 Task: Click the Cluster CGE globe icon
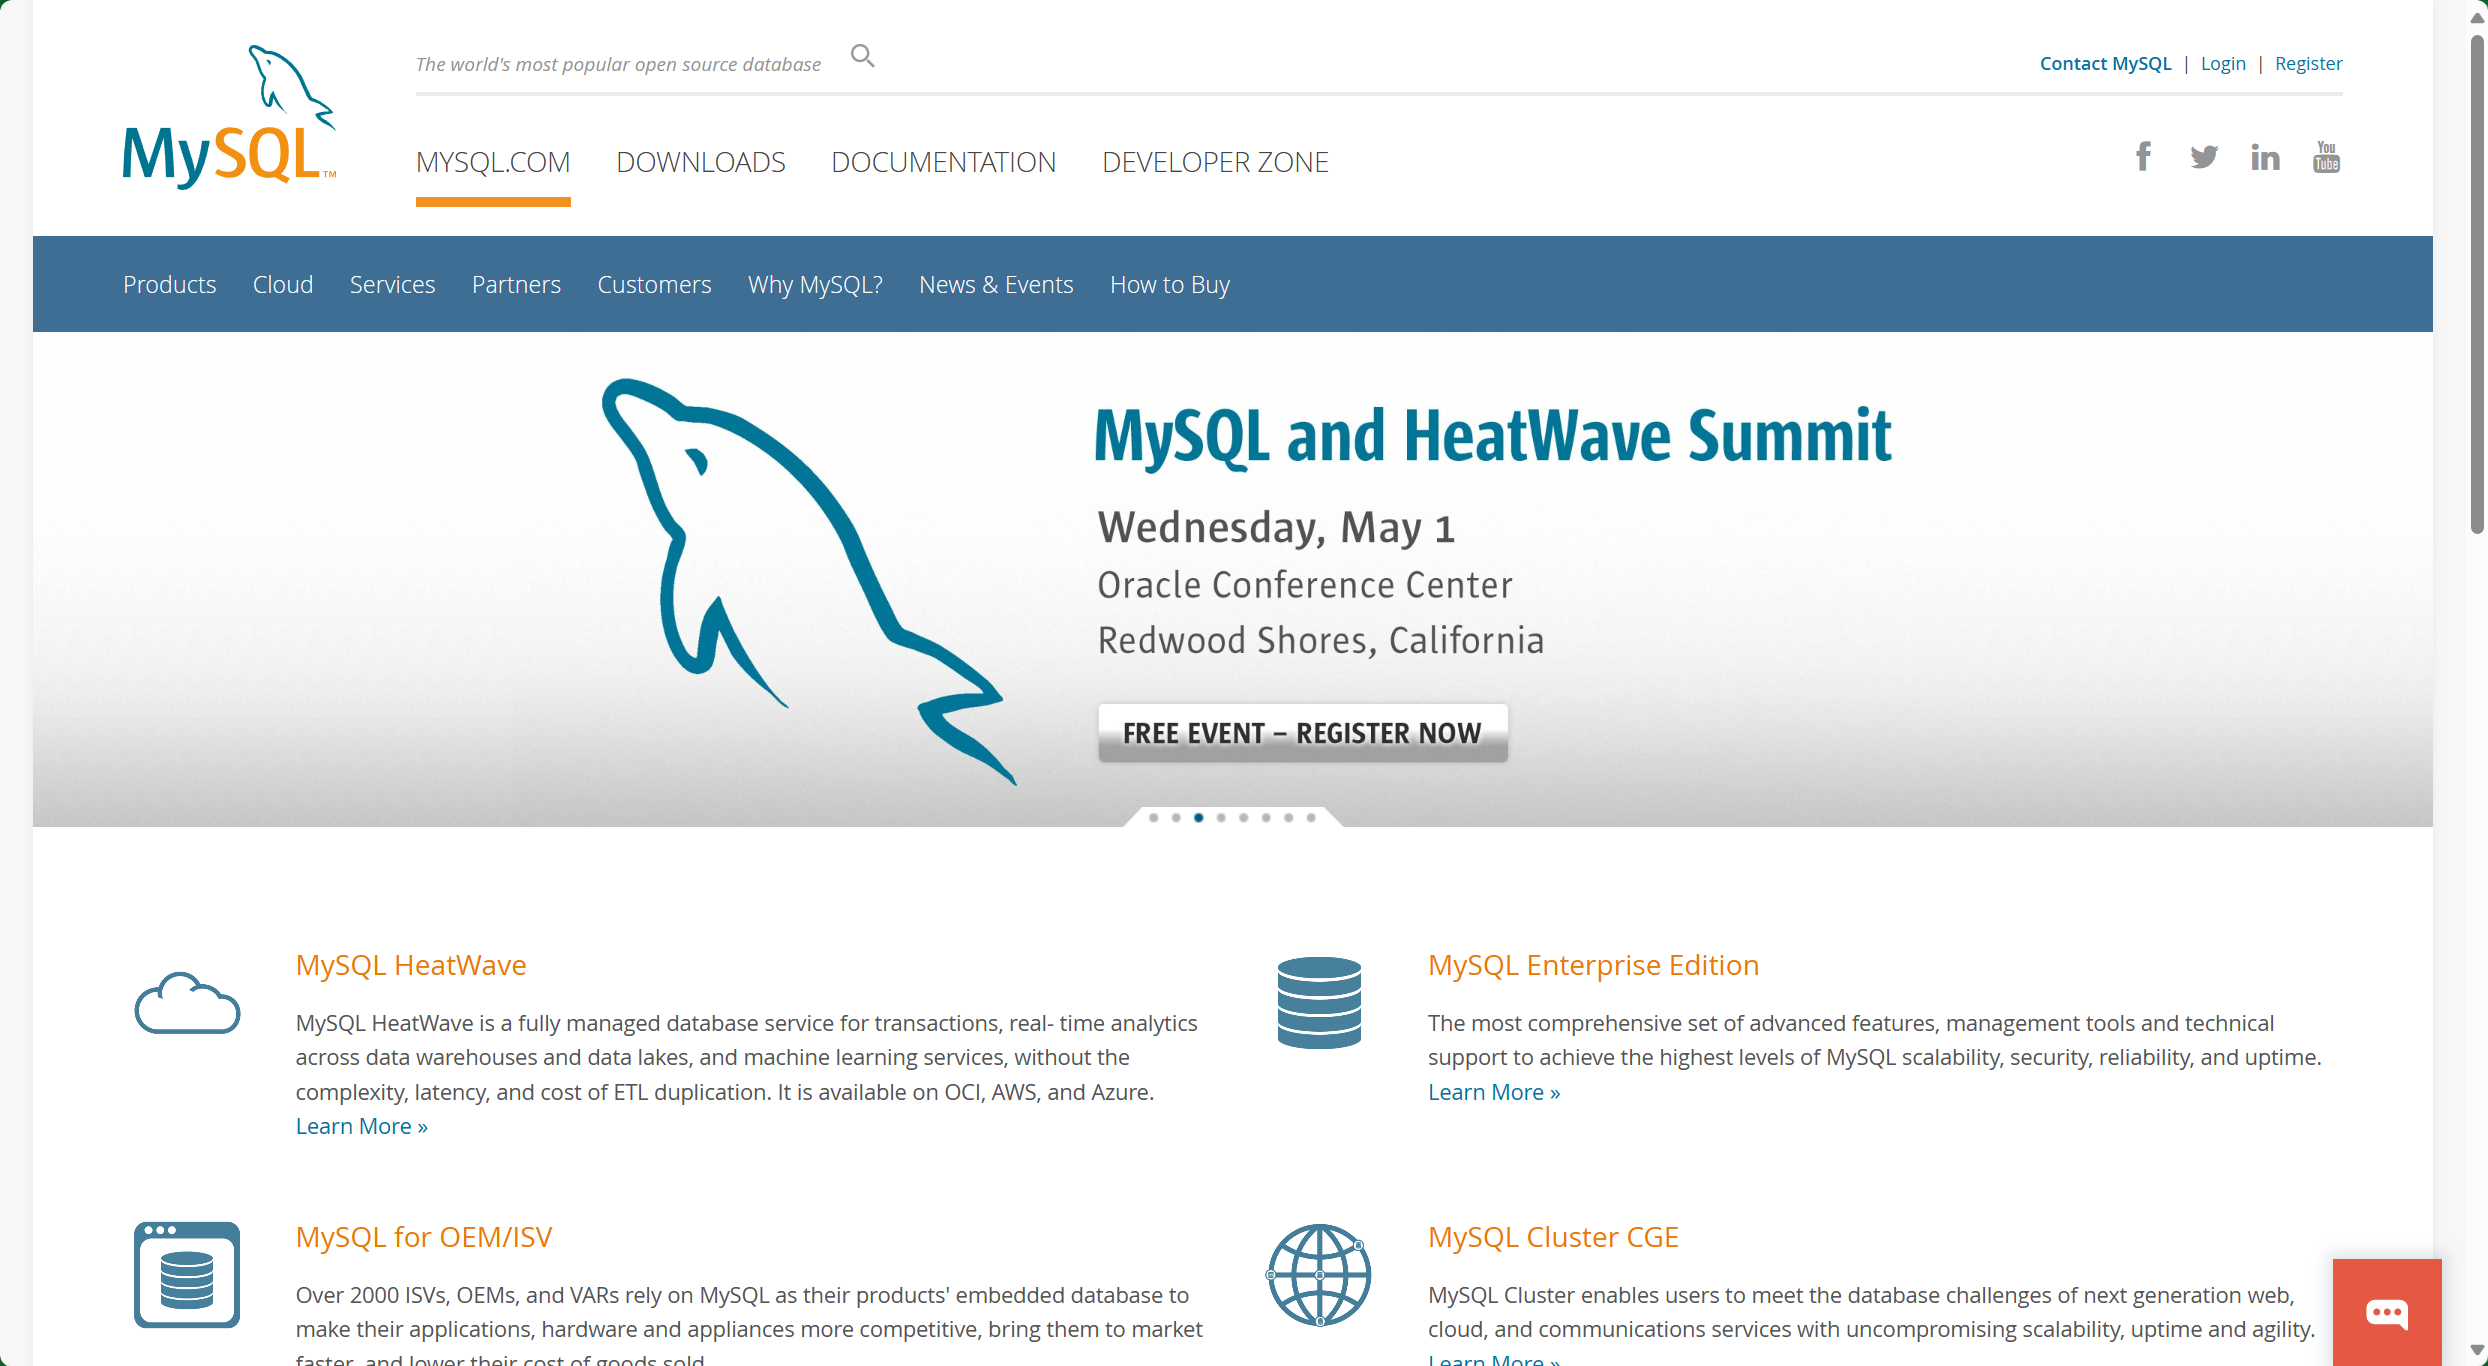coord(1319,1275)
